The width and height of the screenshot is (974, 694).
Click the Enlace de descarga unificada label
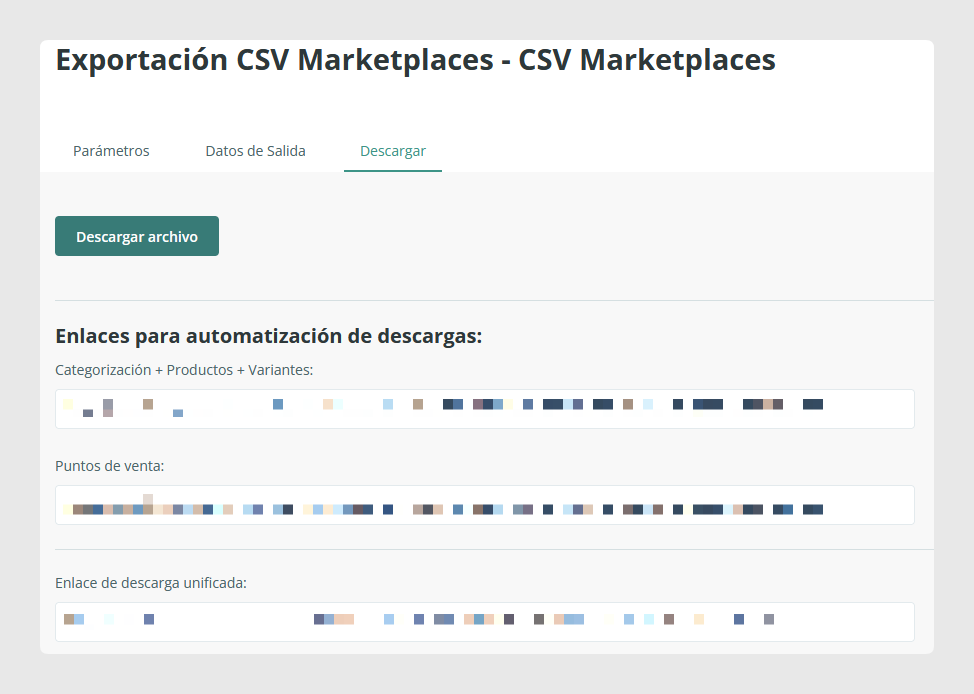(x=151, y=583)
